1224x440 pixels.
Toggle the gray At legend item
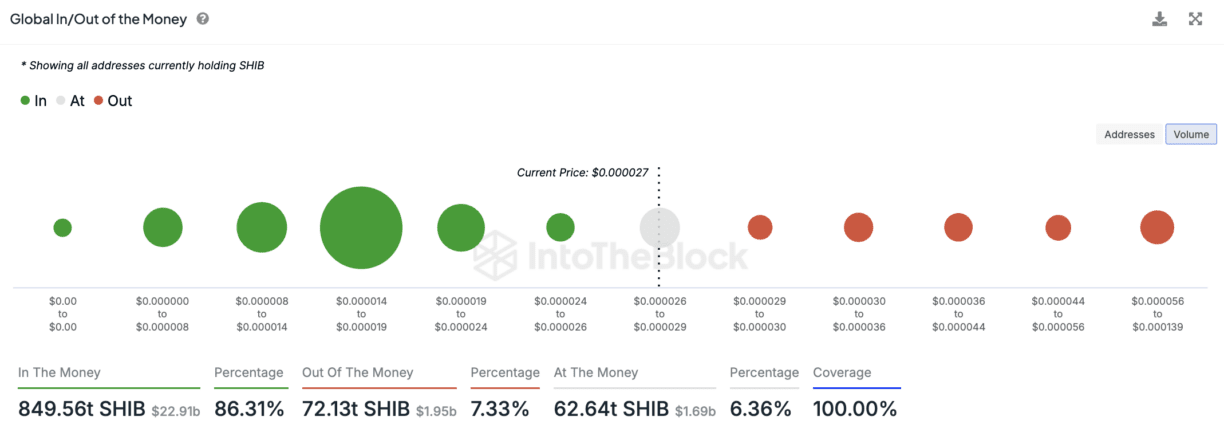(x=70, y=101)
